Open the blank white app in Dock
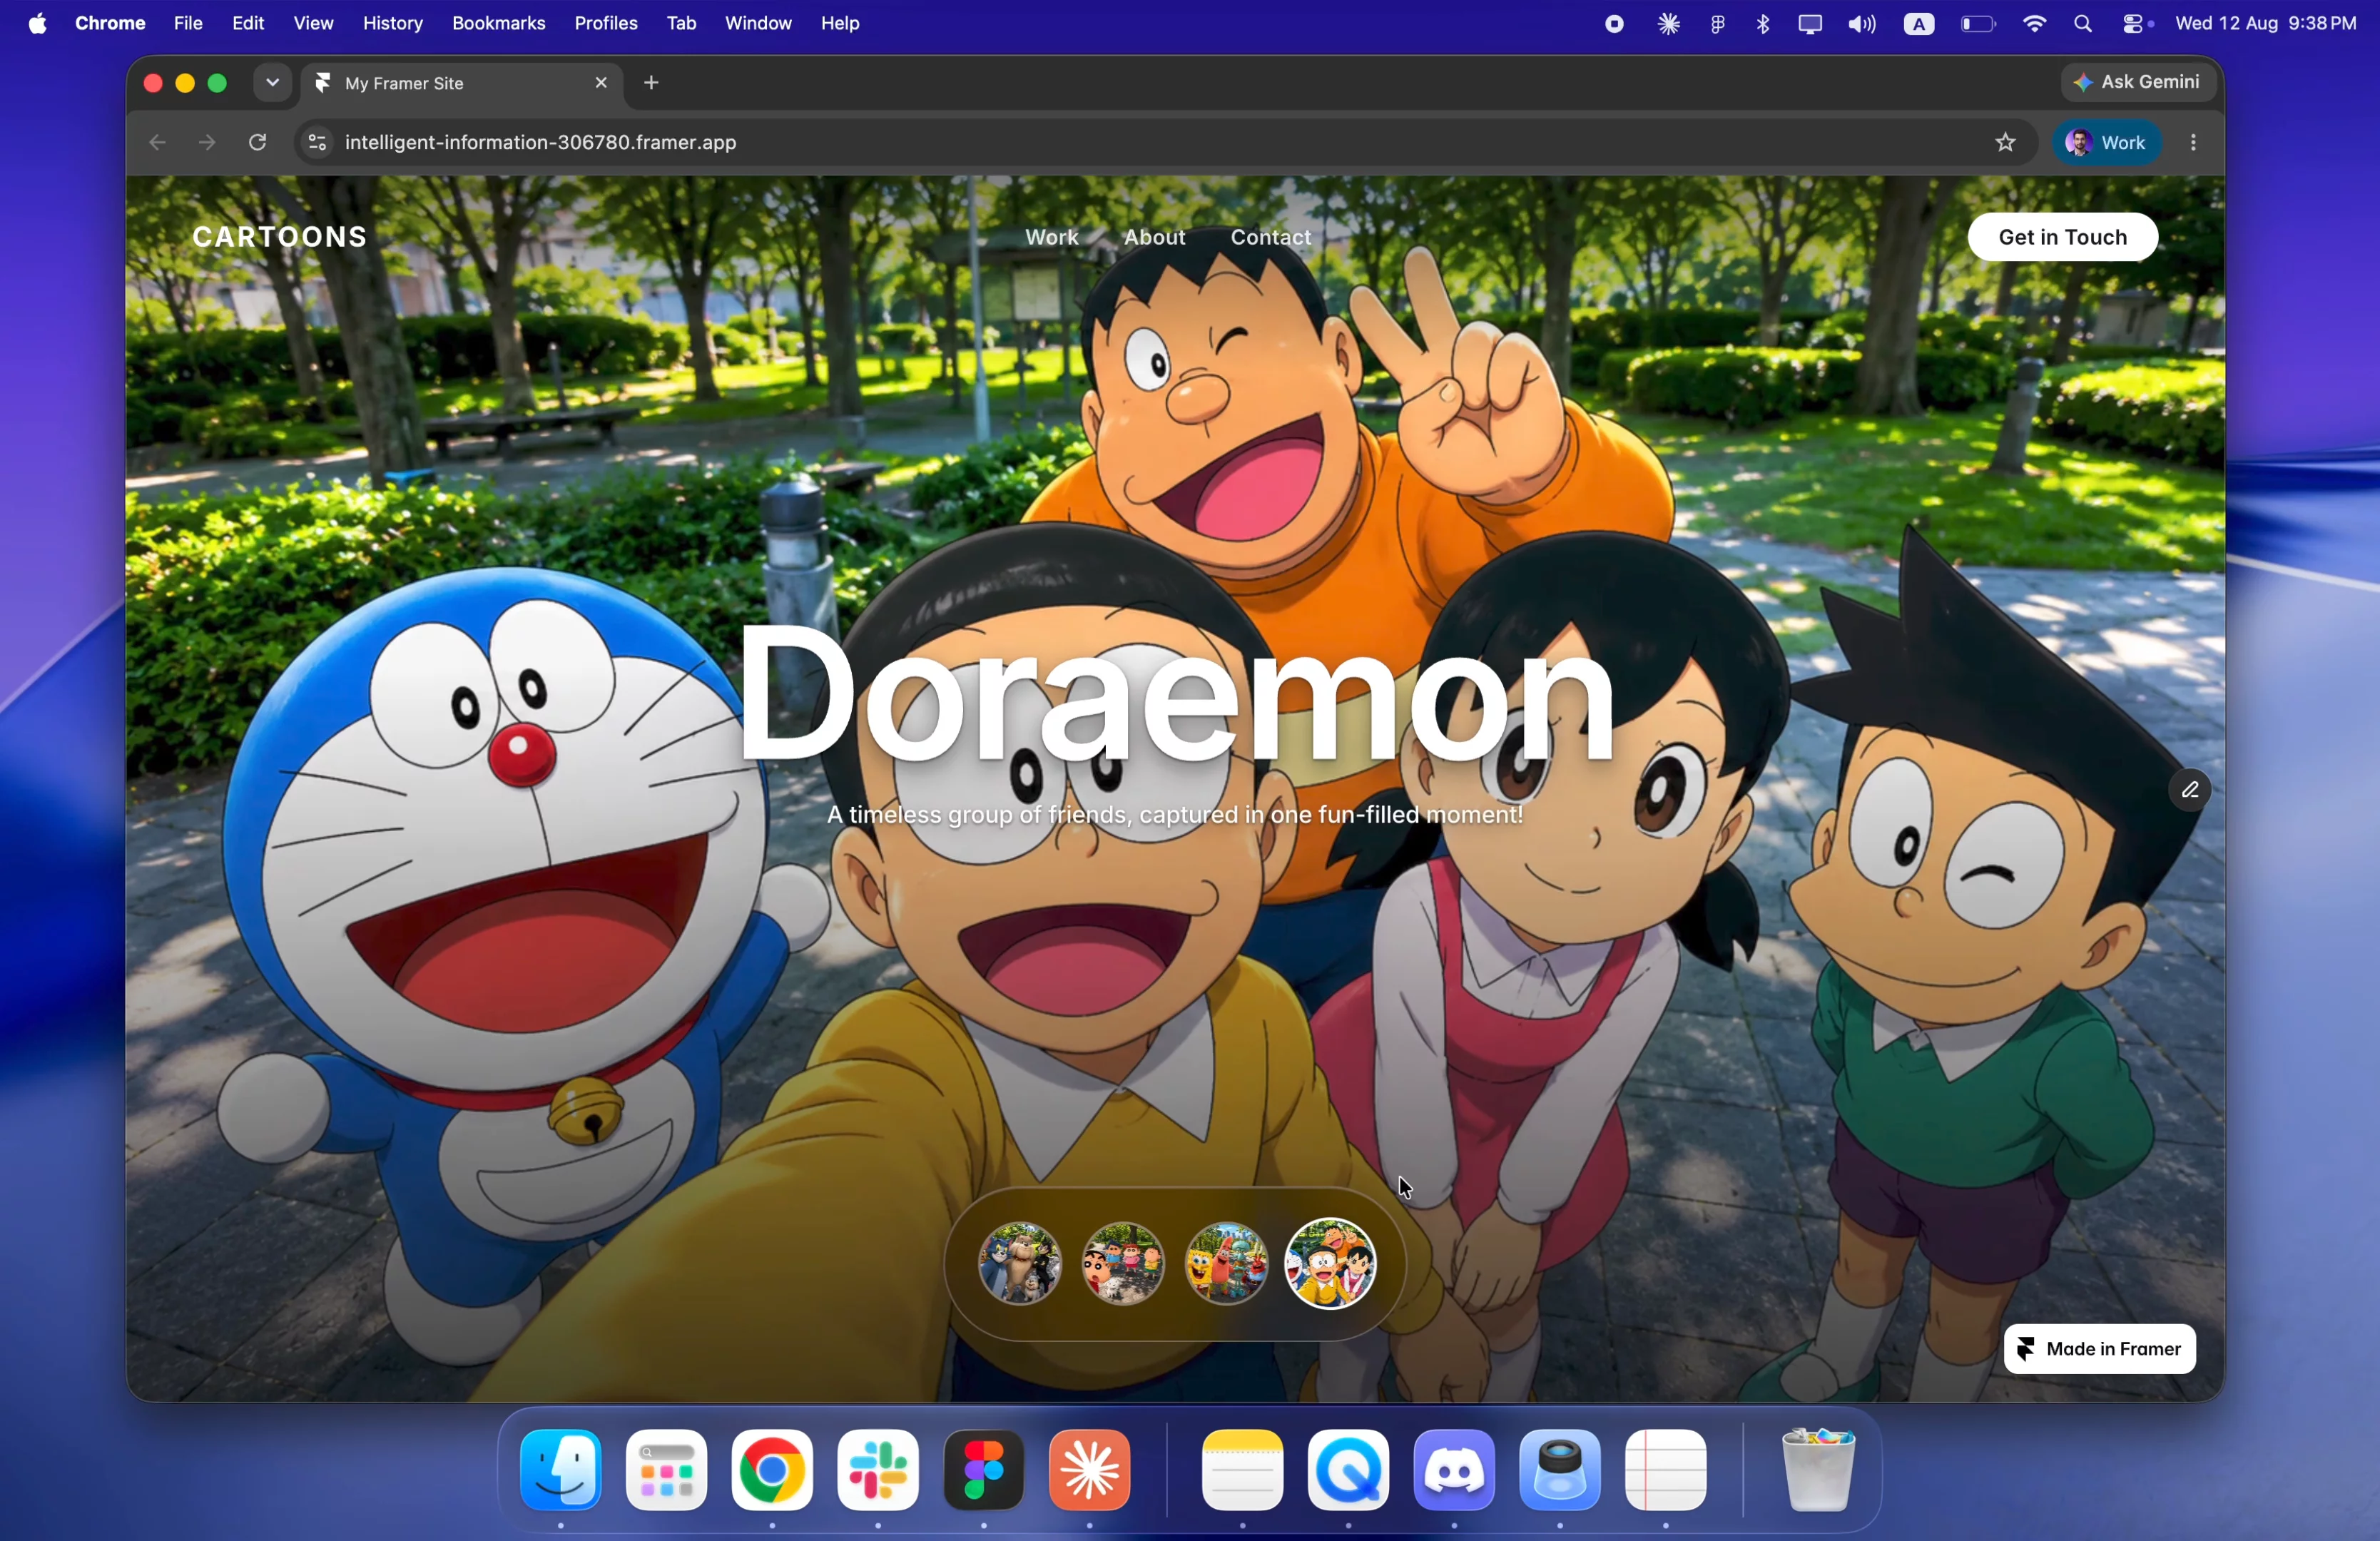 coord(1666,1470)
